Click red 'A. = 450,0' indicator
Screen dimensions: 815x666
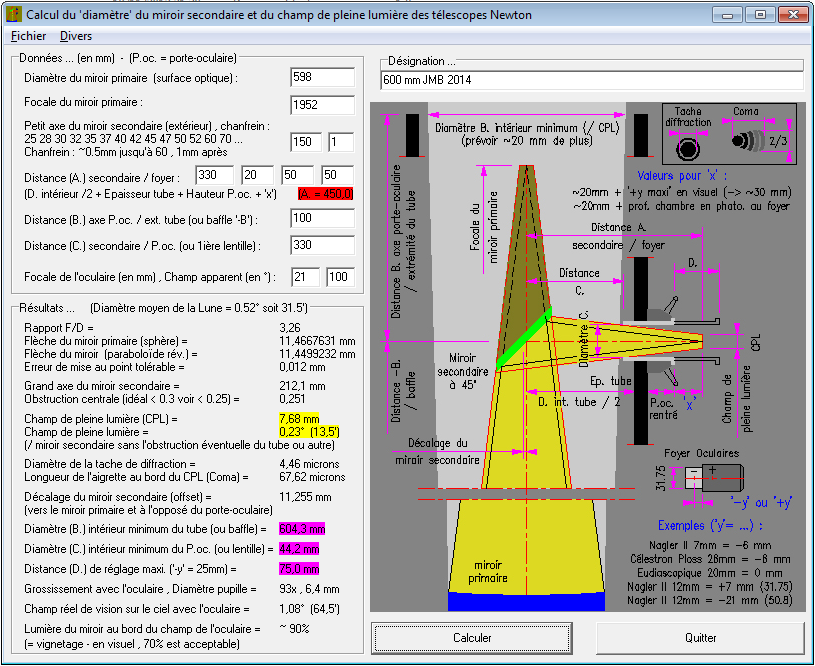tap(325, 194)
